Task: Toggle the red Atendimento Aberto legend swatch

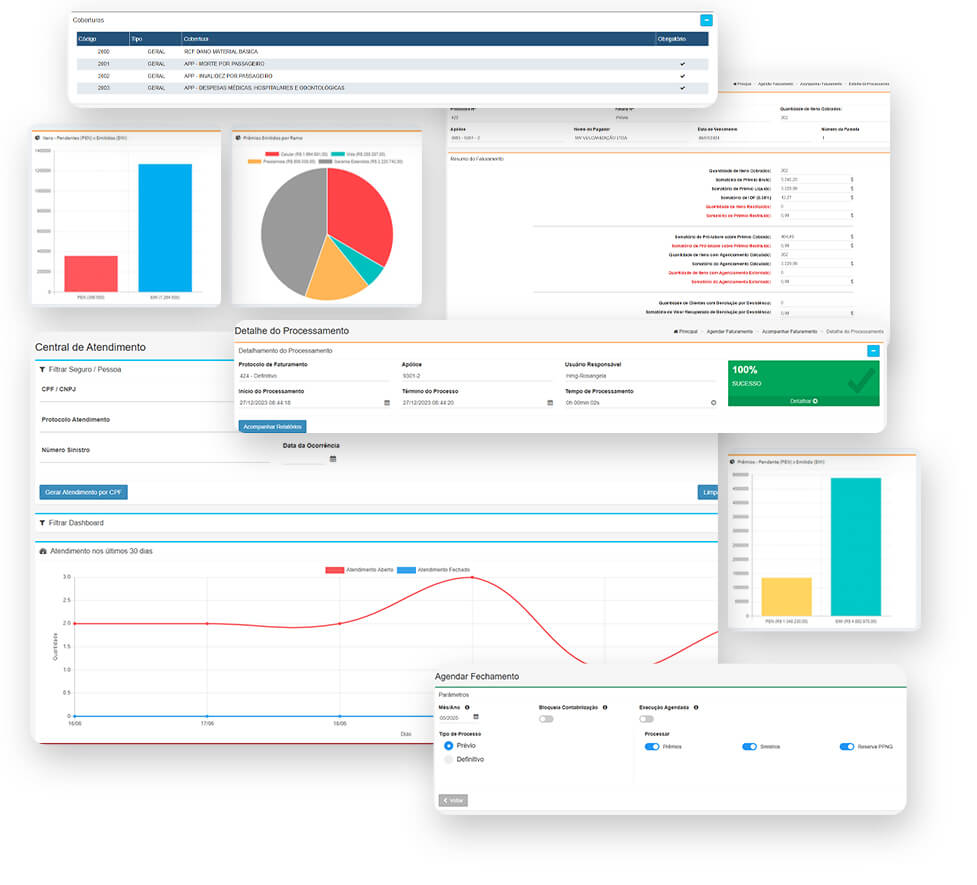Action: [x=334, y=570]
